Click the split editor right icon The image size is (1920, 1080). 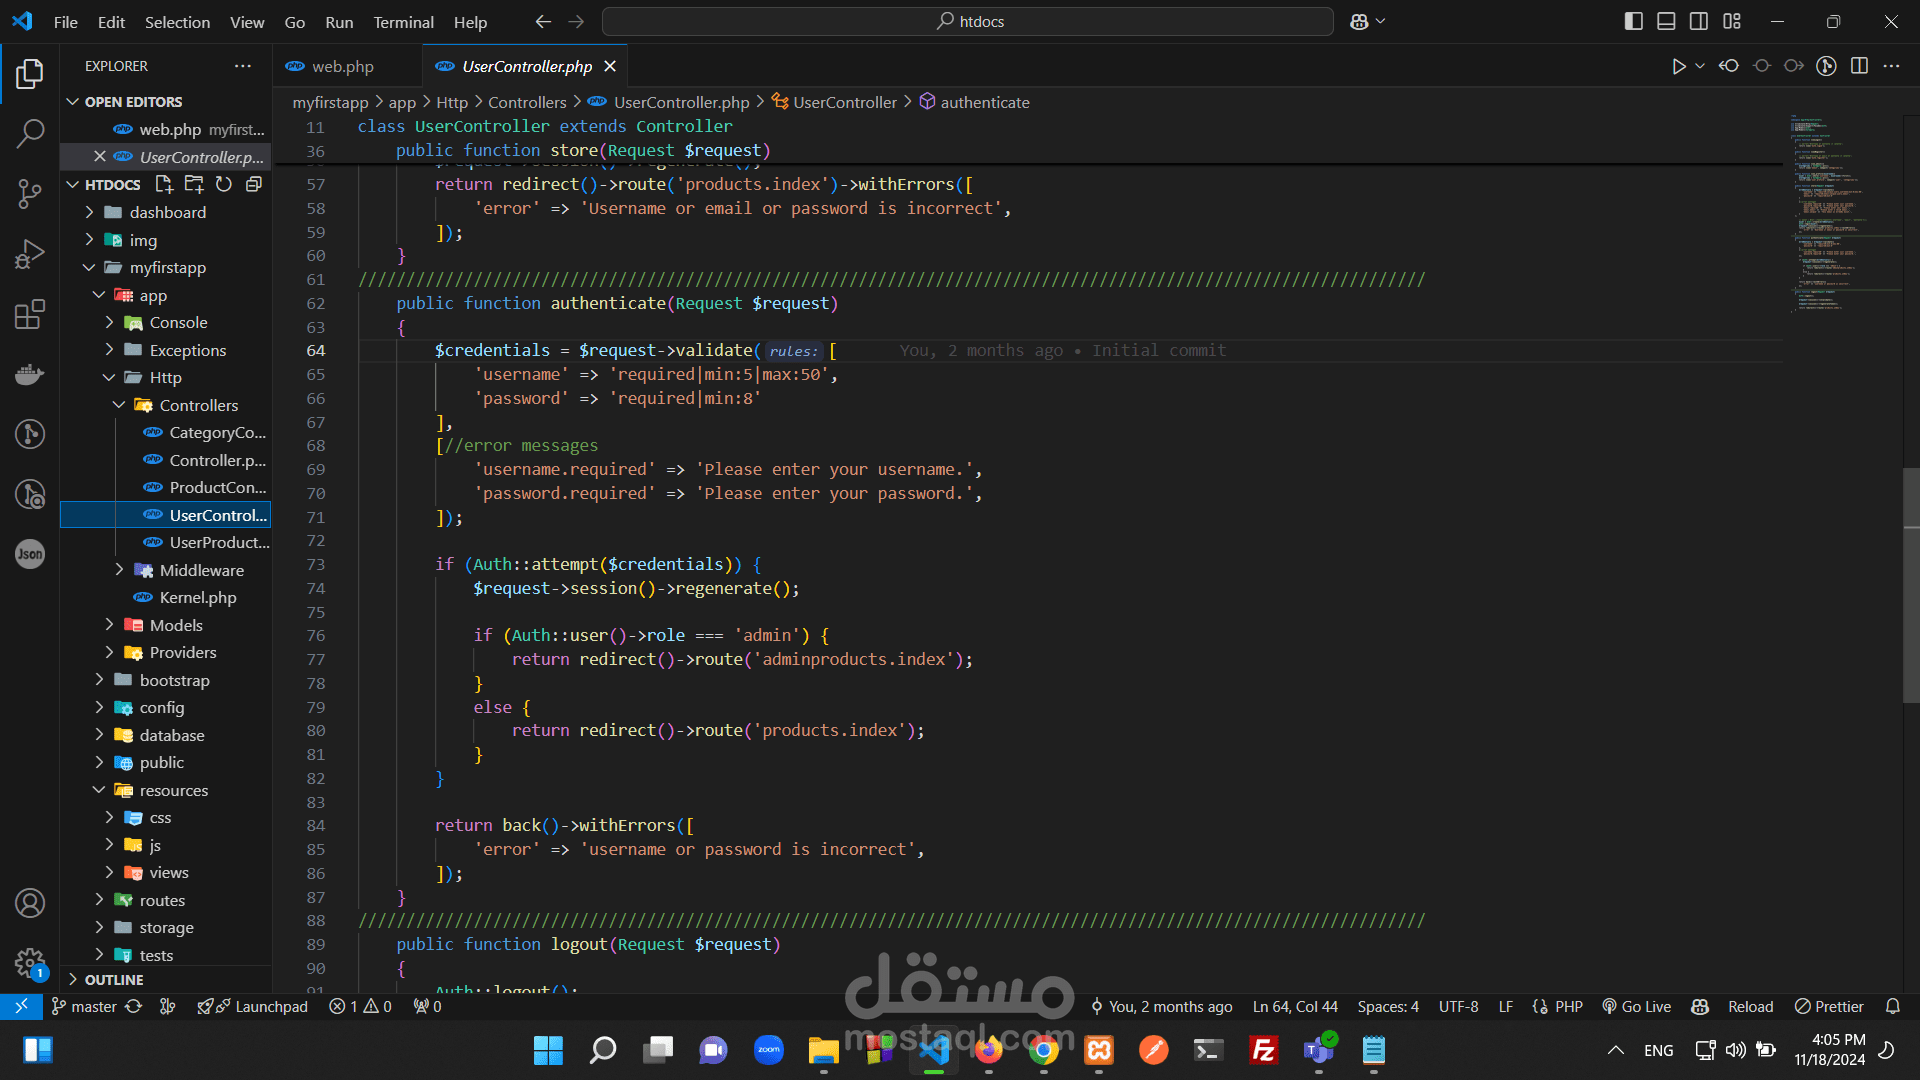click(x=1859, y=66)
